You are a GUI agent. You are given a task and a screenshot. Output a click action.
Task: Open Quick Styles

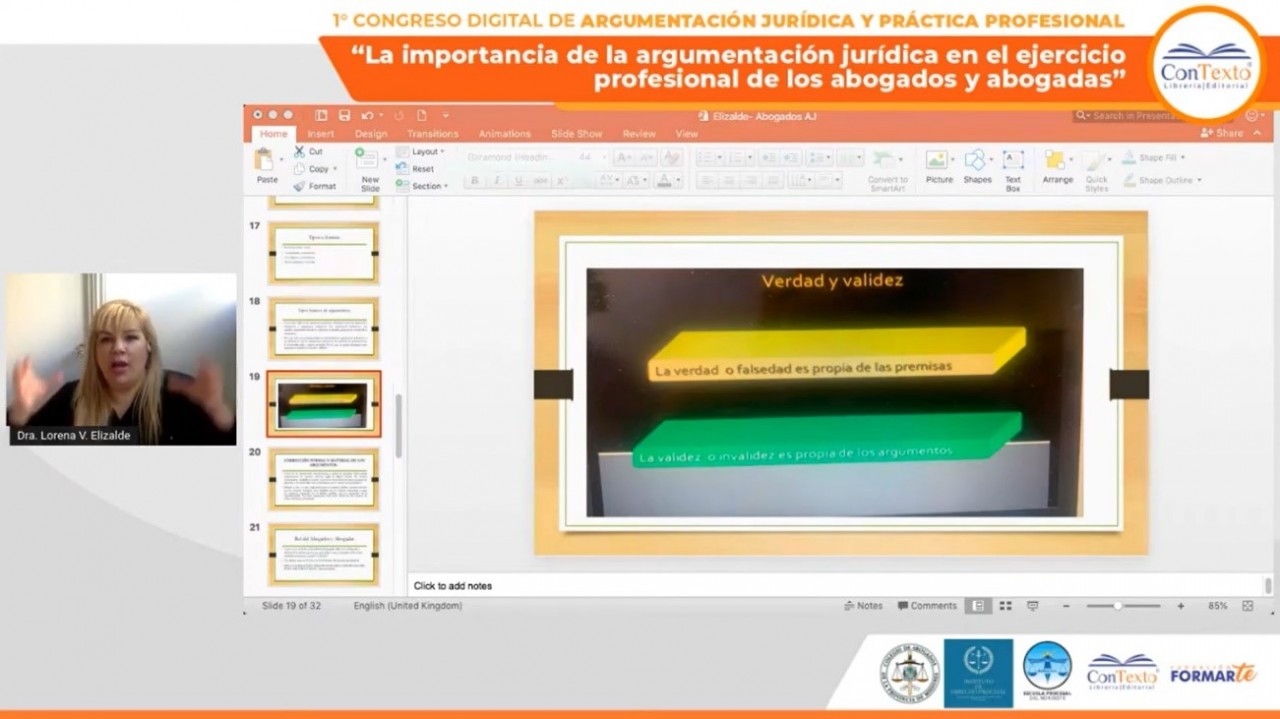pyautogui.click(x=1097, y=171)
